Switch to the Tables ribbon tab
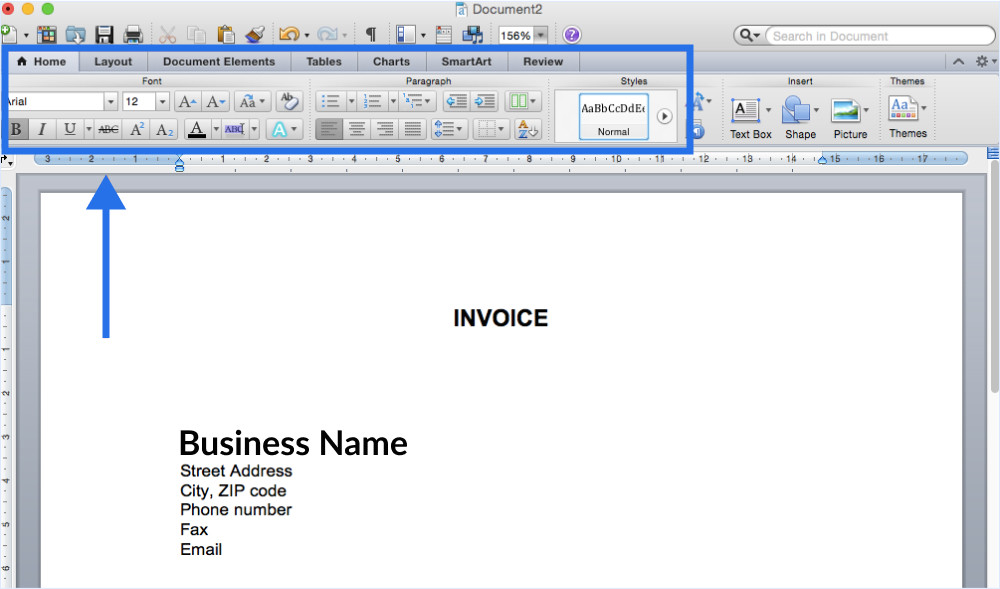1000x589 pixels. coord(324,61)
